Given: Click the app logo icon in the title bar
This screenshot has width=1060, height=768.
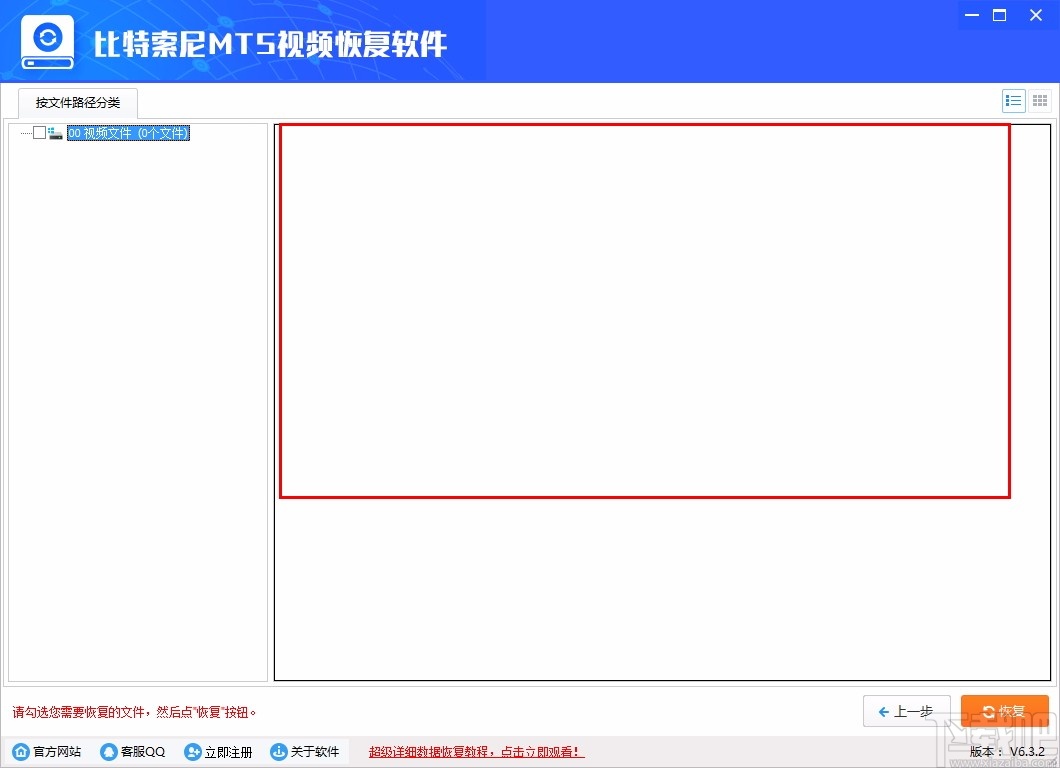Looking at the screenshot, I should [46, 40].
